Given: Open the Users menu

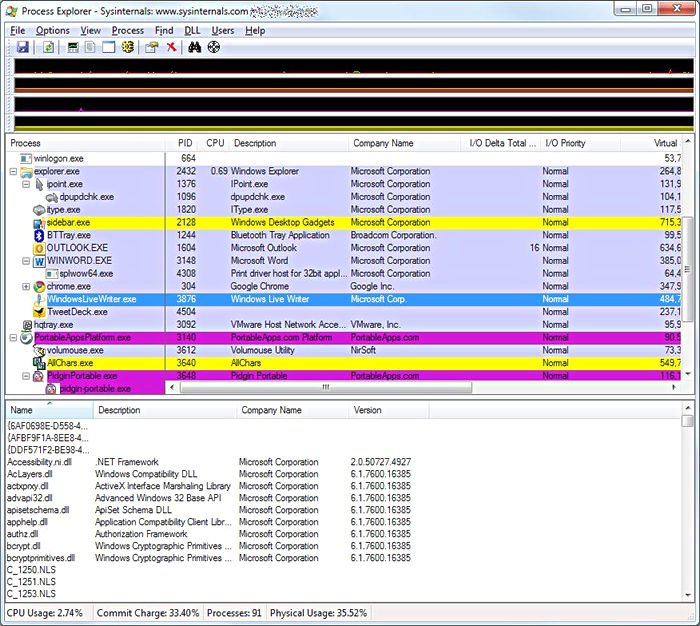Looking at the screenshot, I should click(x=223, y=30).
